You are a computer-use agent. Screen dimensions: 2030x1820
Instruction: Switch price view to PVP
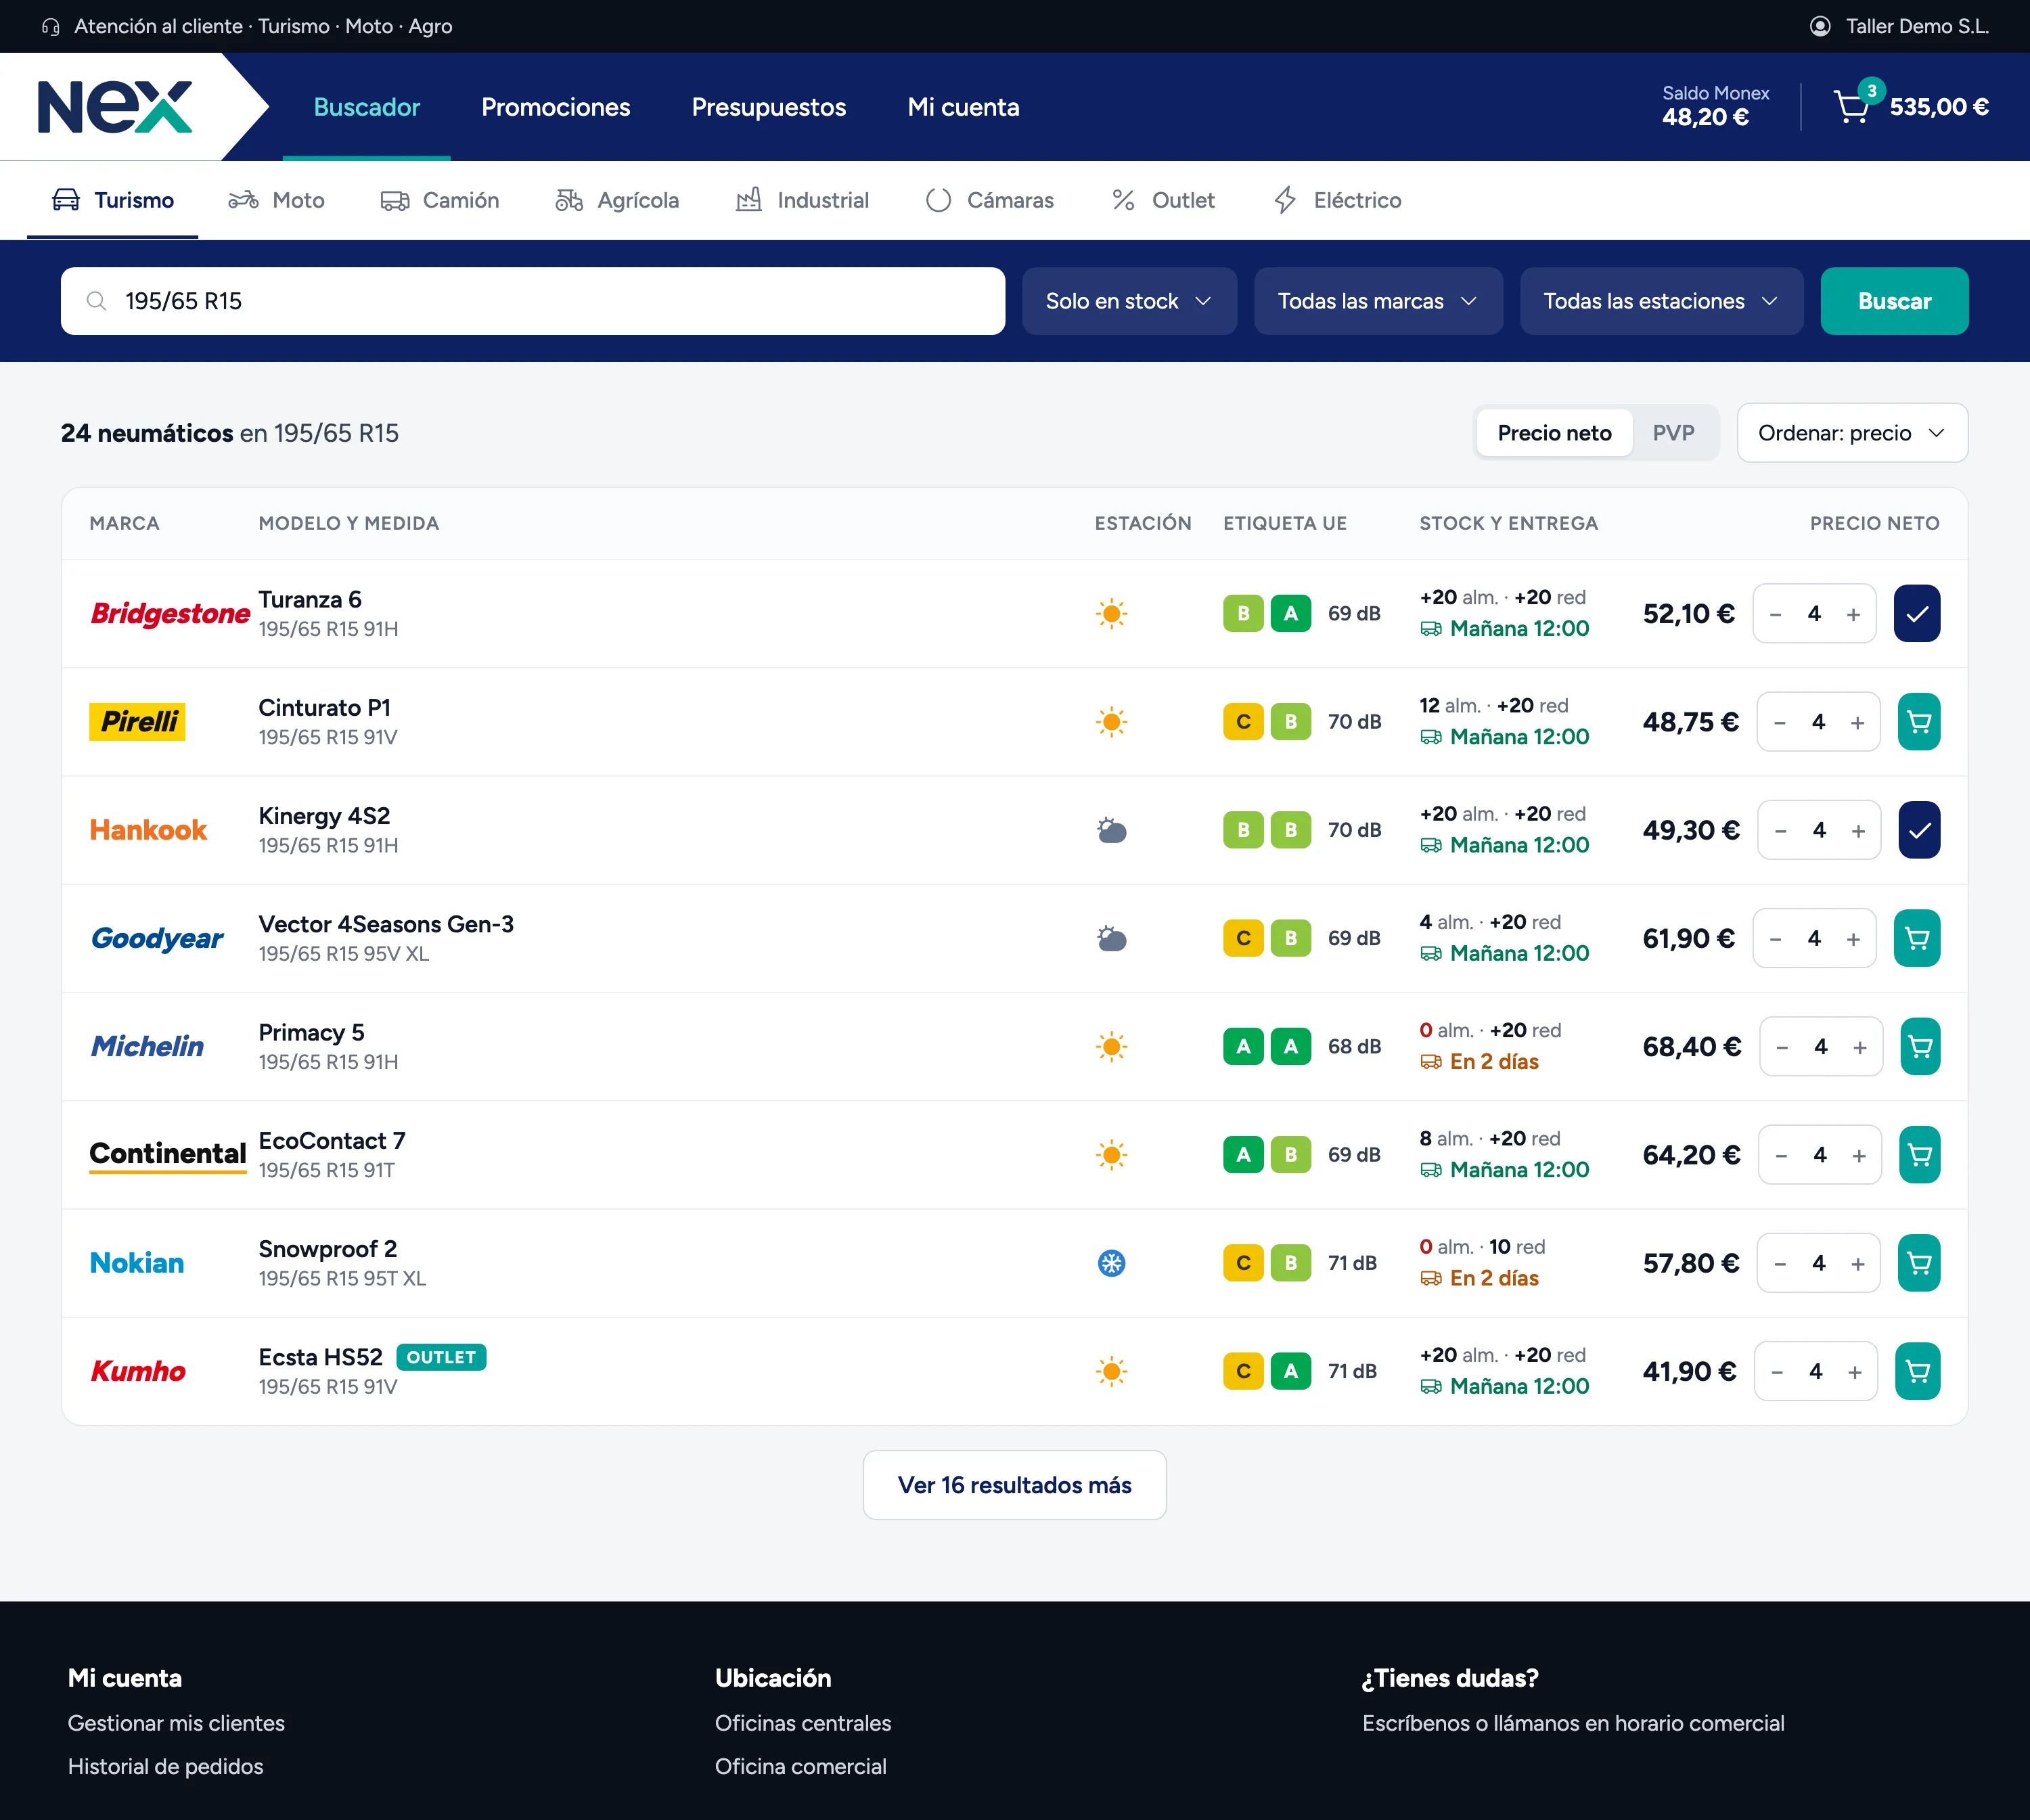coord(1673,433)
